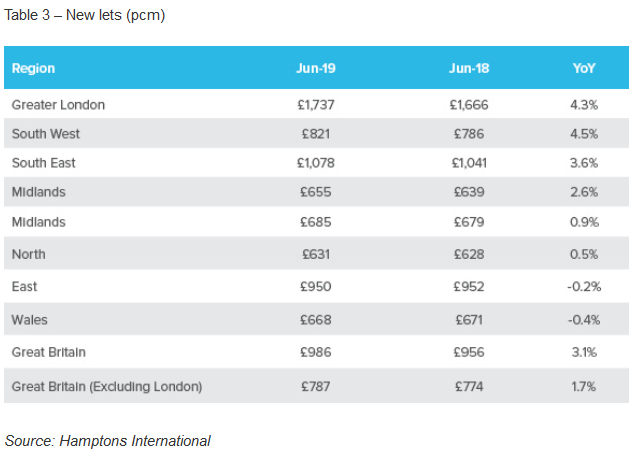Viewport: 635px width, 455px height.
Task: Click the Source: Hamptons International text
Action: (108, 440)
